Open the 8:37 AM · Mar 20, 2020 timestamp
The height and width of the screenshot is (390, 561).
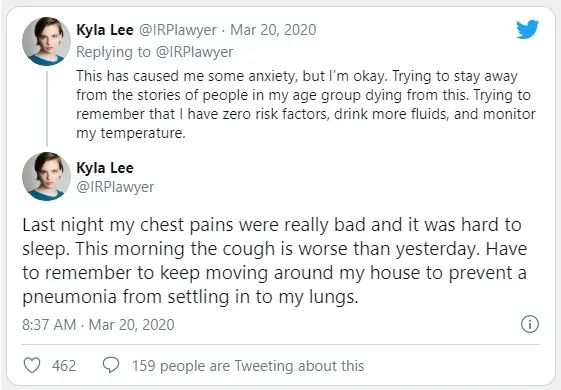tap(98, 325)
